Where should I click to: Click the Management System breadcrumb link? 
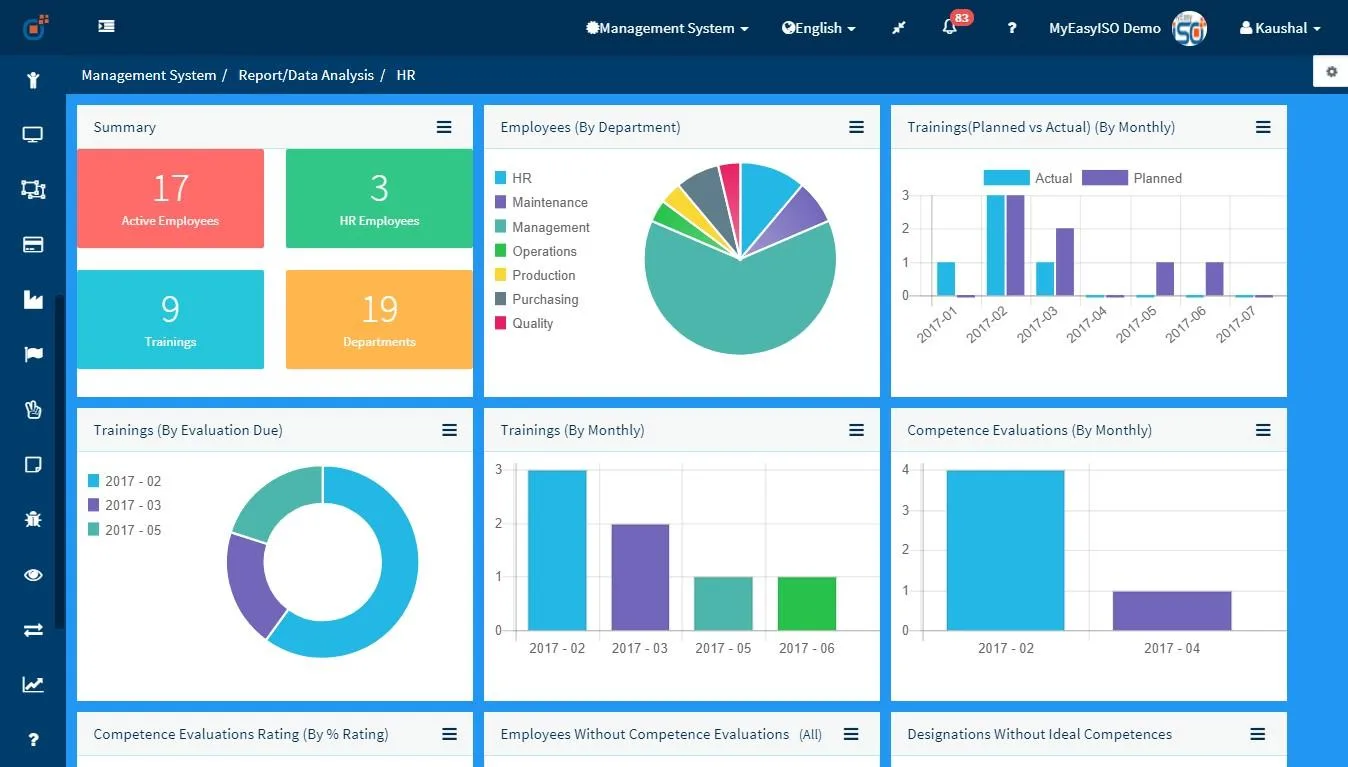tap(149, 75)
